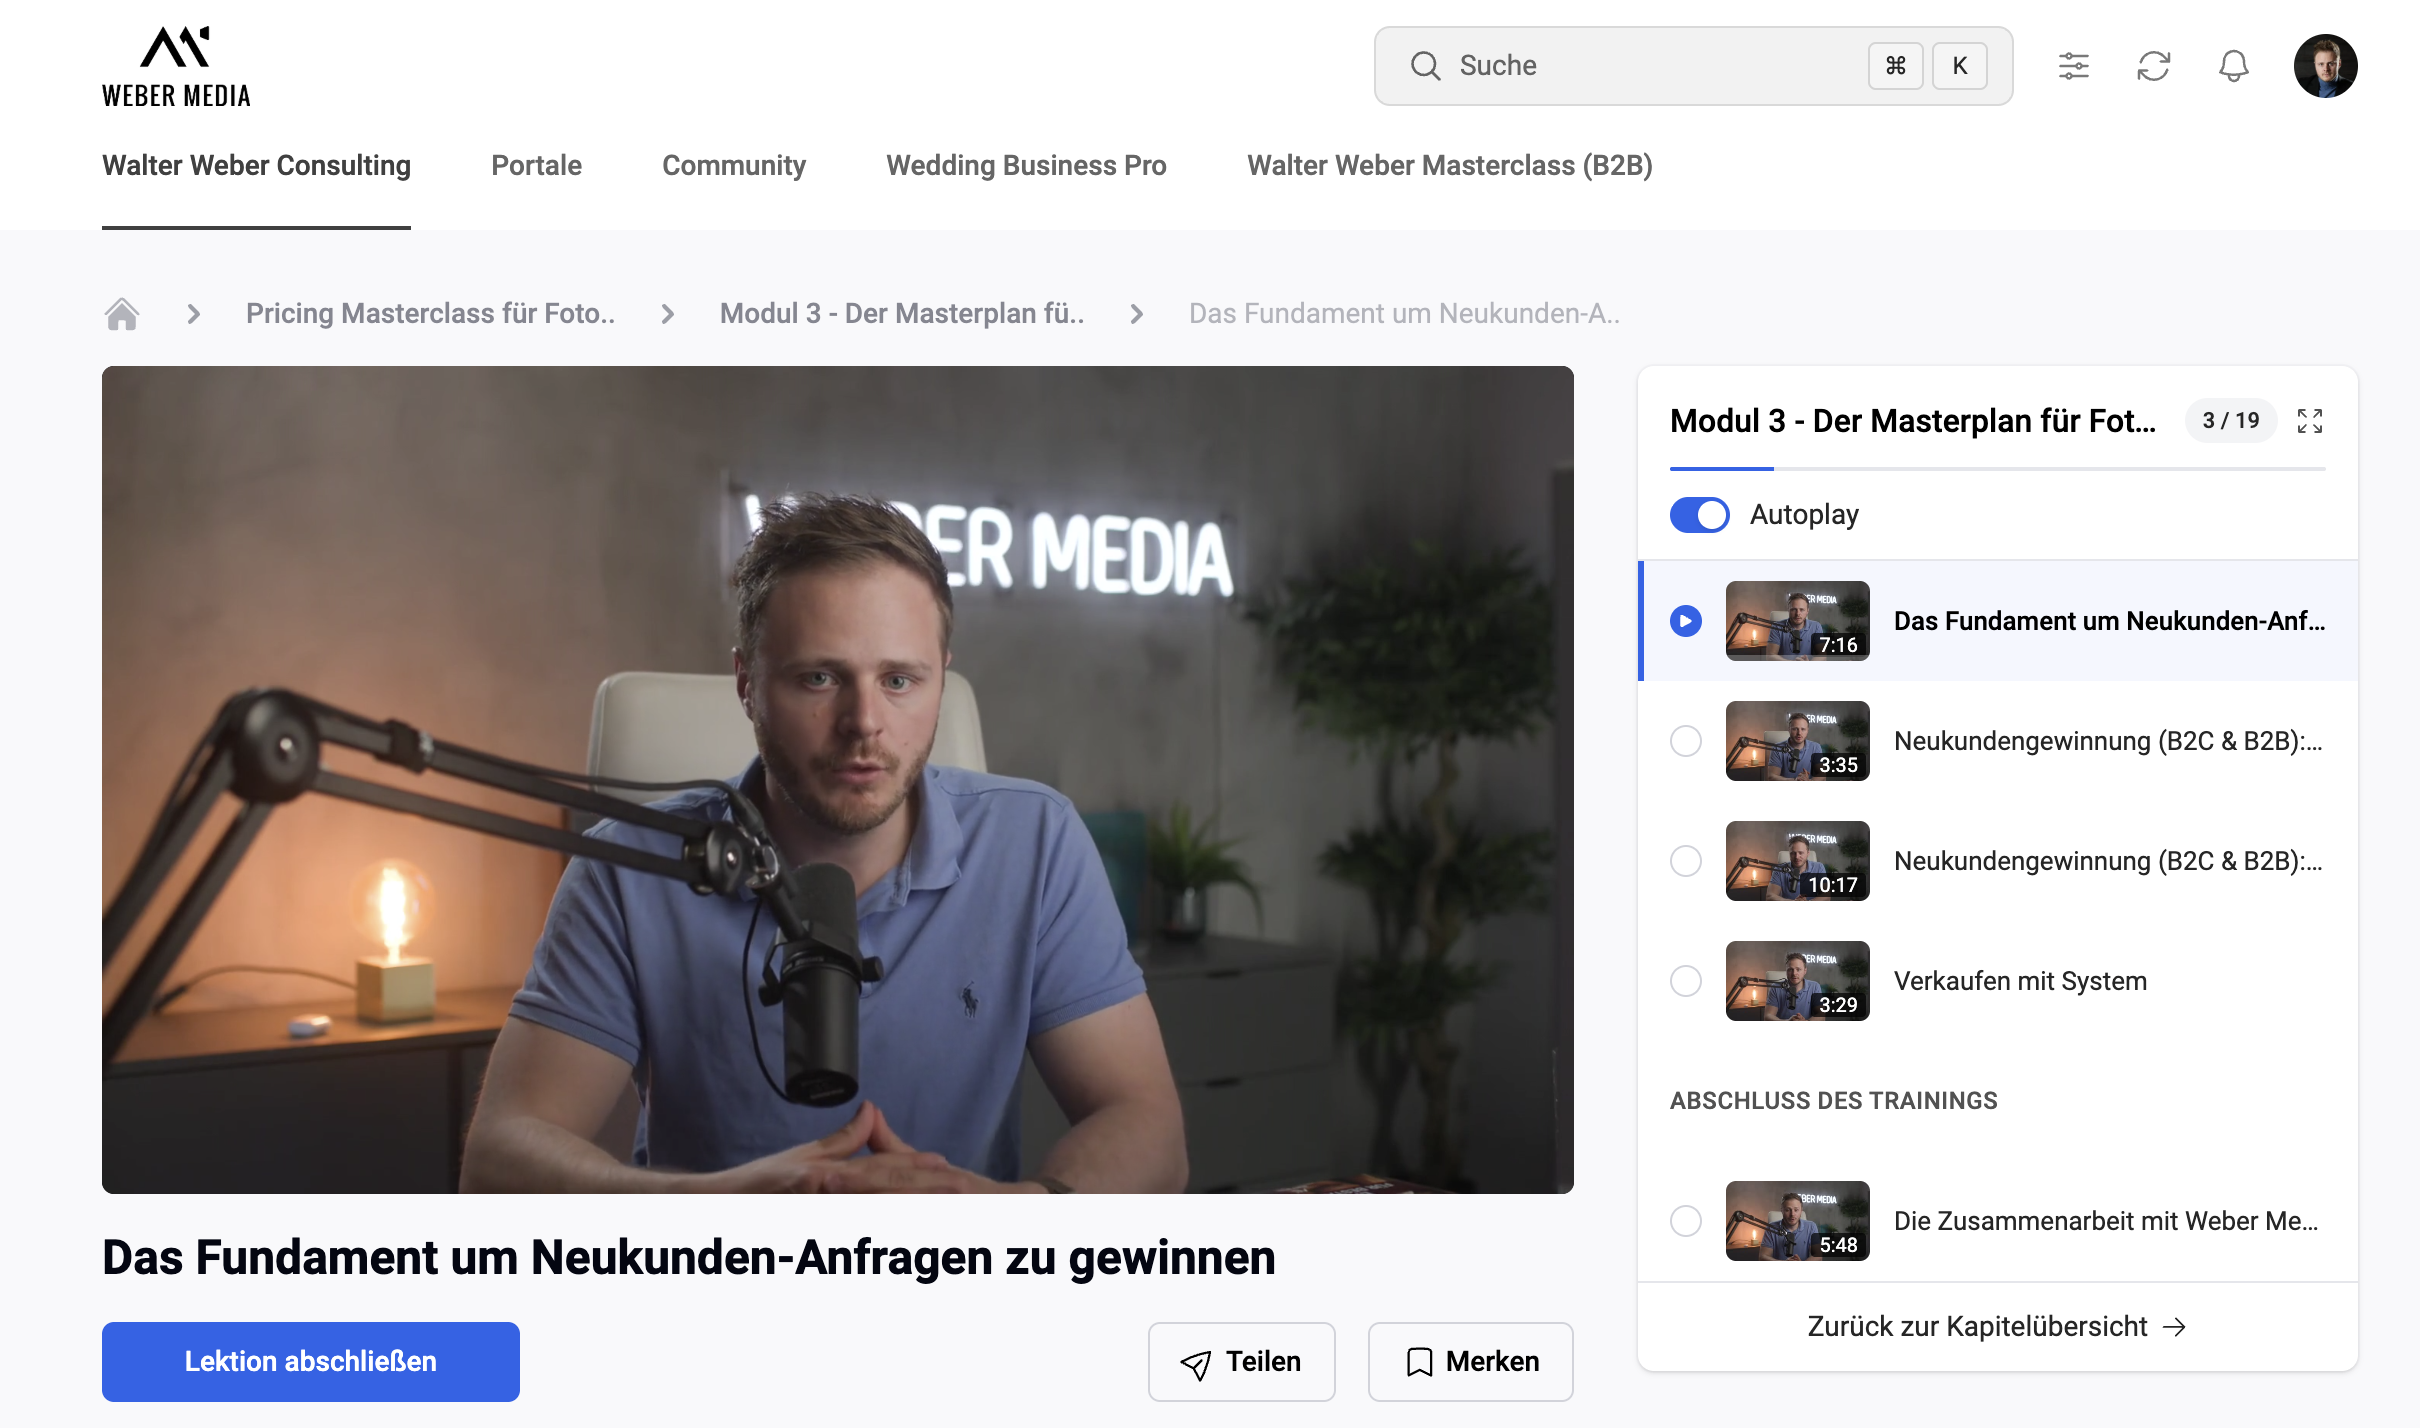Click the Lektion abschließen button

coord(311,1362)
